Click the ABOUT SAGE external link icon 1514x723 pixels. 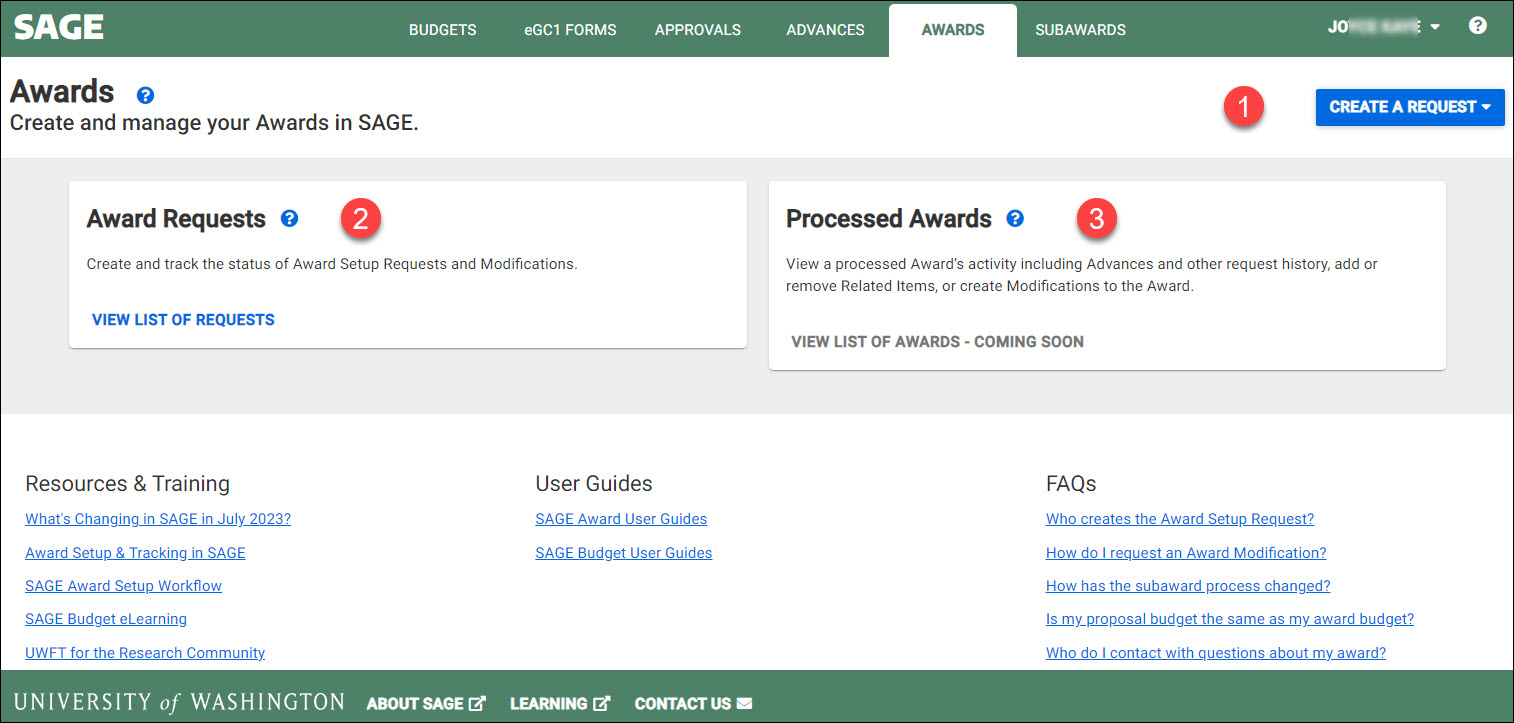click(x=477, y=702)
